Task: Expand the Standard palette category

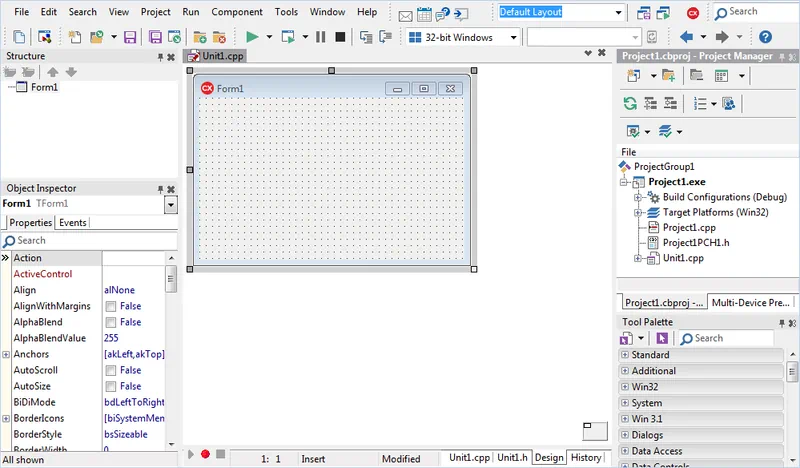Action: [624, 355]
